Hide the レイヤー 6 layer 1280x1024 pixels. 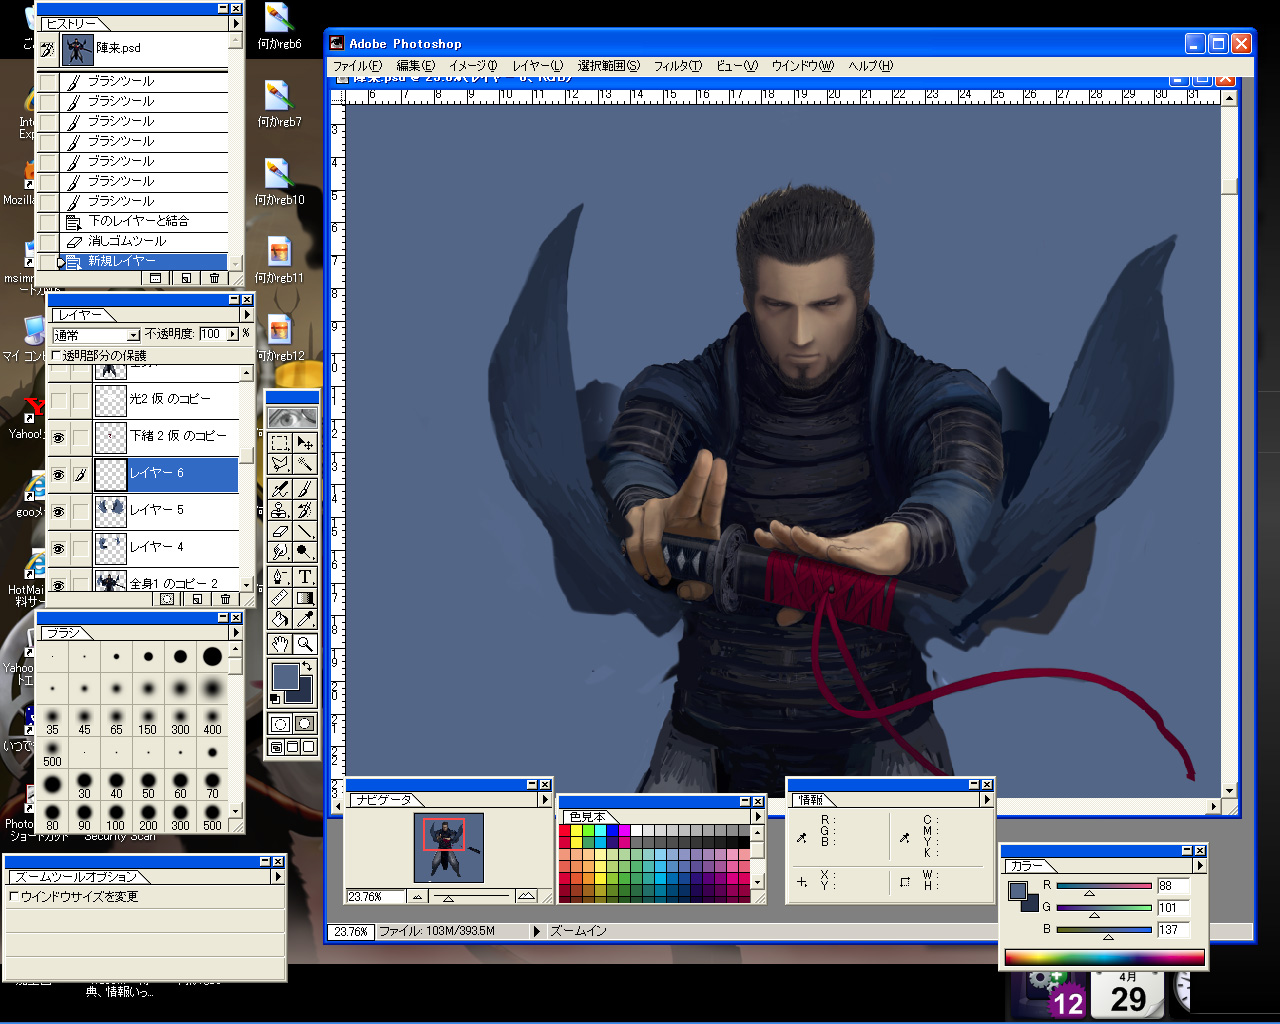(58, 474)
